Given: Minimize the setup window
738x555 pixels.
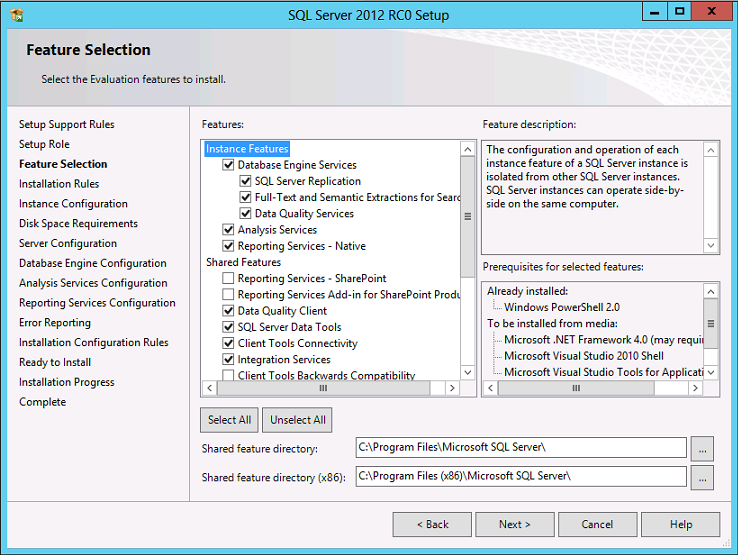Looking at the screenshot, I should point(654,12).
